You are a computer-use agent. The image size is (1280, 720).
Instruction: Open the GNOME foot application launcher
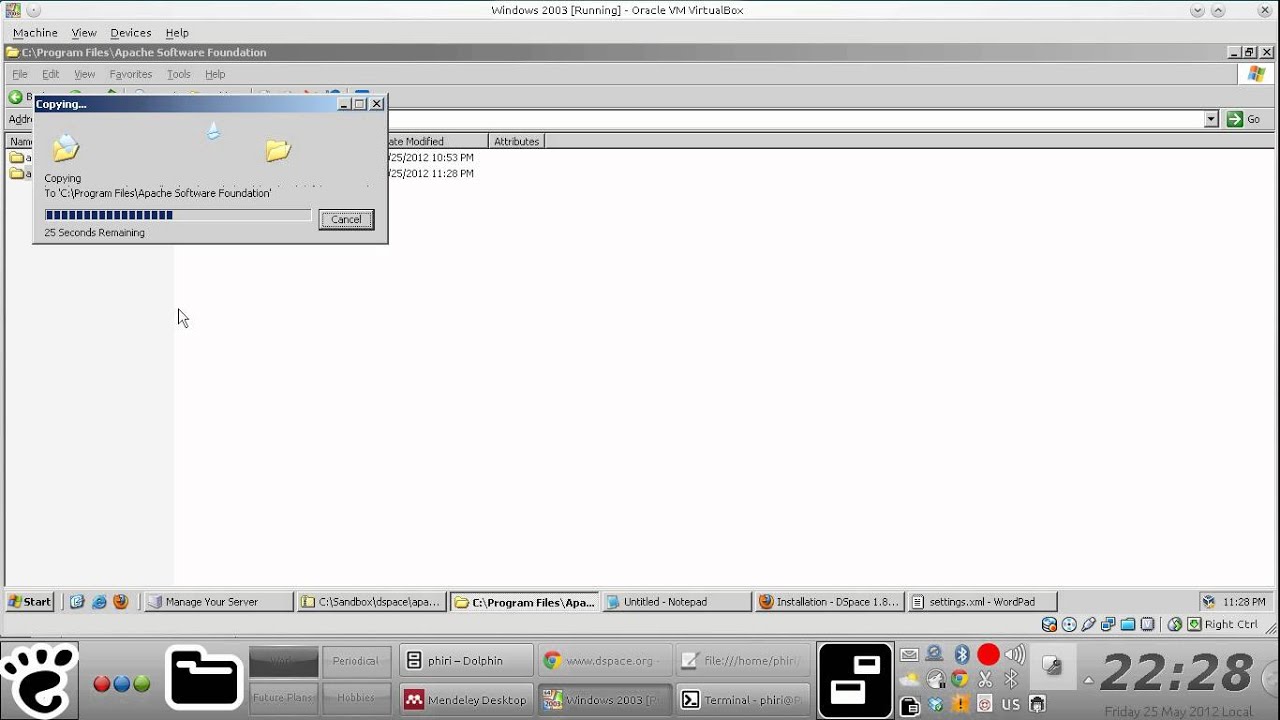coord(39,681)
